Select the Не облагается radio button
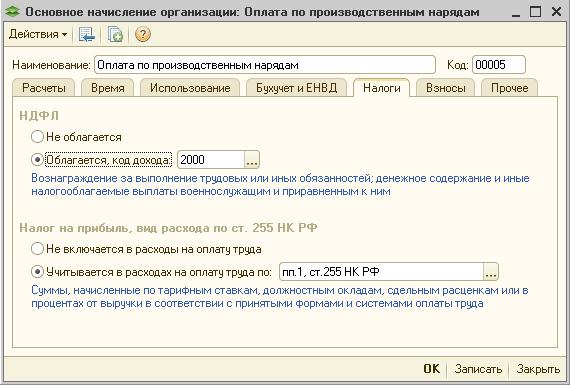The height and width of the screenshot is (385, 570). click(37, 137)
